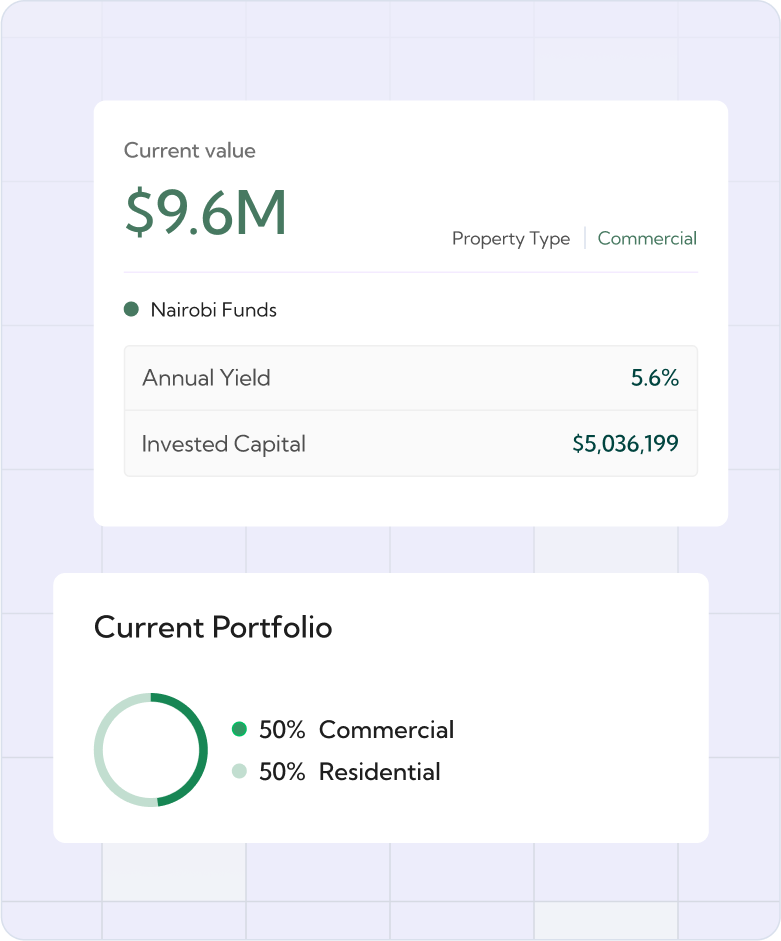Viewport: 781px width, 941px height.
Task: Click the pale green Residential legend dot
Action: pyautogui.click(x=239, y=771)
